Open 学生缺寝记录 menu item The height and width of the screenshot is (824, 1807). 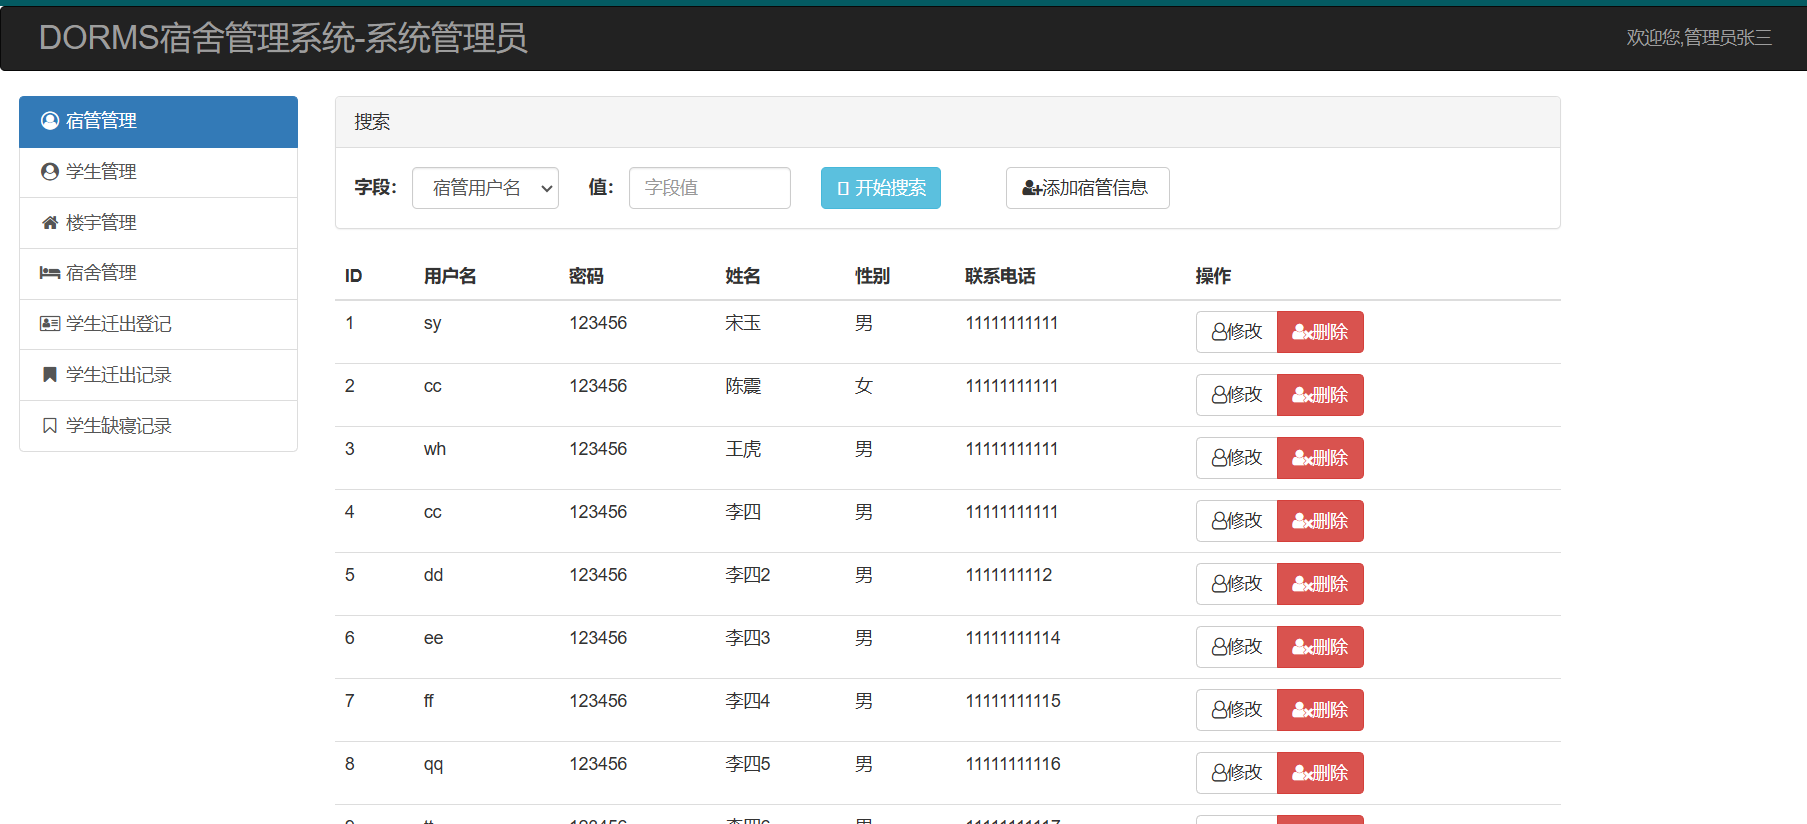click(x=158, y=426)
